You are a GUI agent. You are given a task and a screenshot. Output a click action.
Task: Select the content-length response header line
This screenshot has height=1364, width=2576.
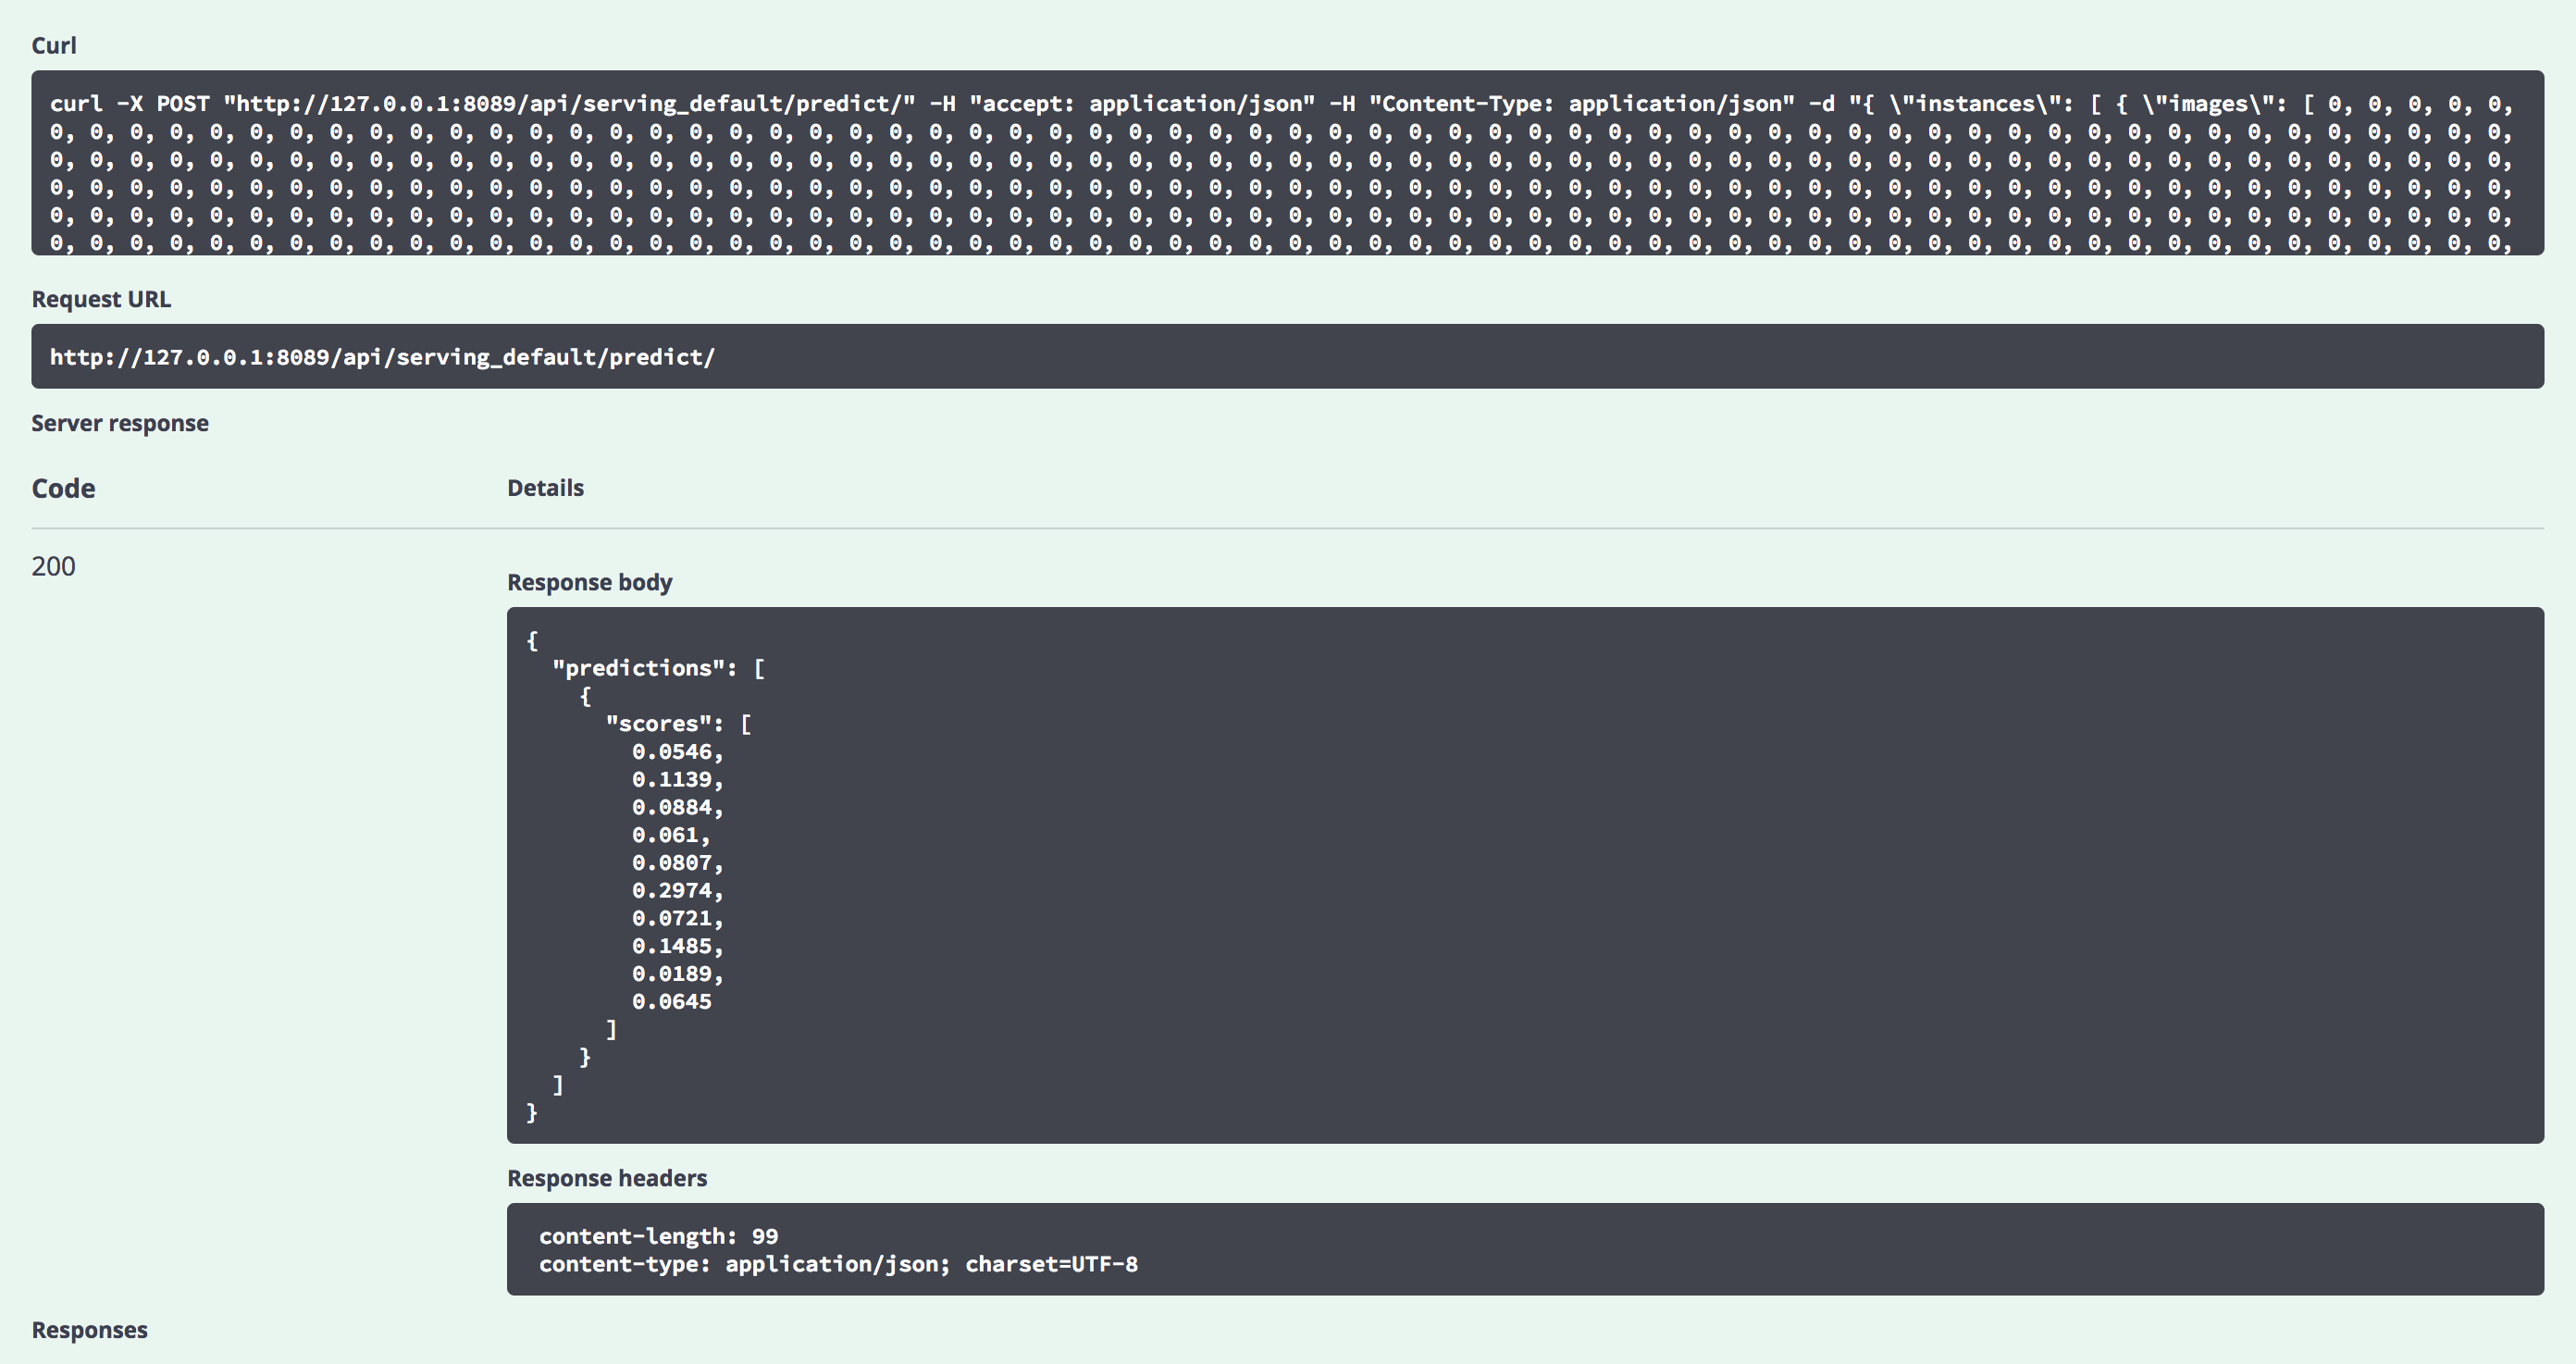[x=659, y=1236]
